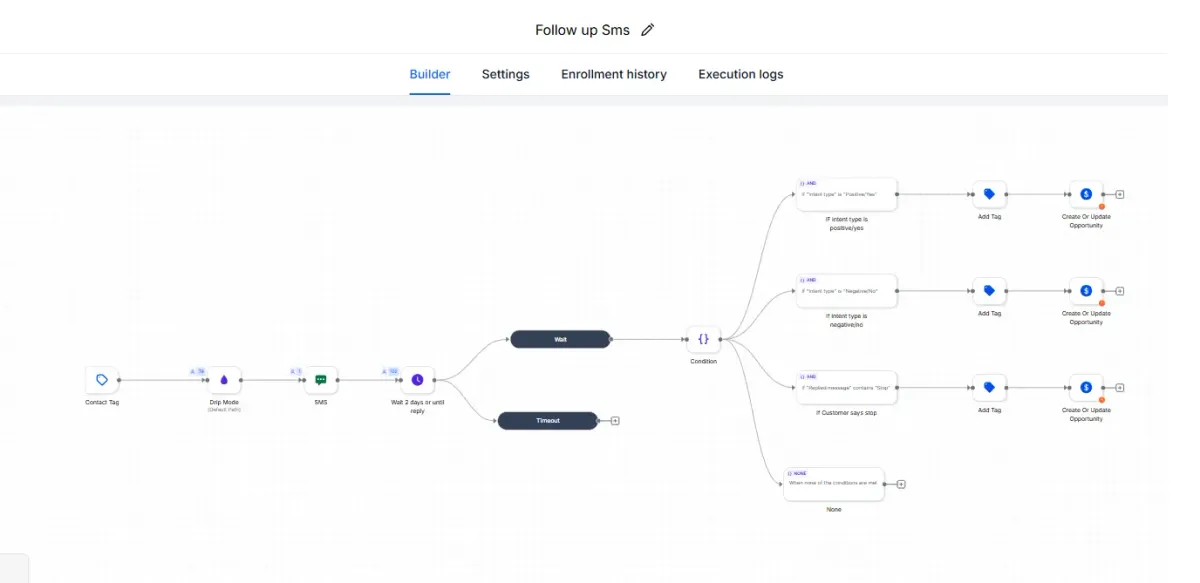Viewport: 1200px width, 583px height.
Task: Open the None conditions-not-met card
Action: (834, 484)
